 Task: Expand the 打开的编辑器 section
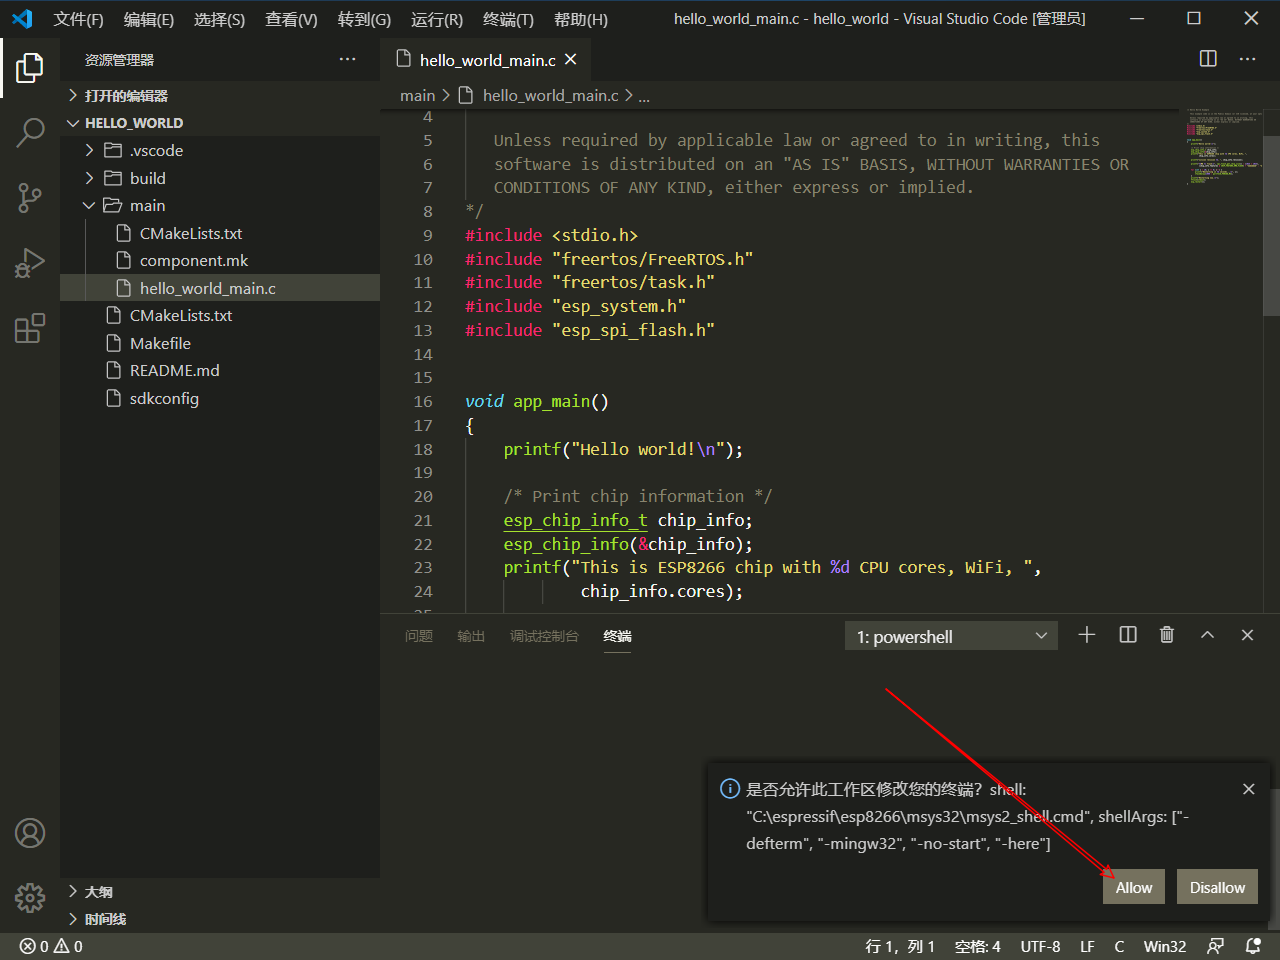220,96
